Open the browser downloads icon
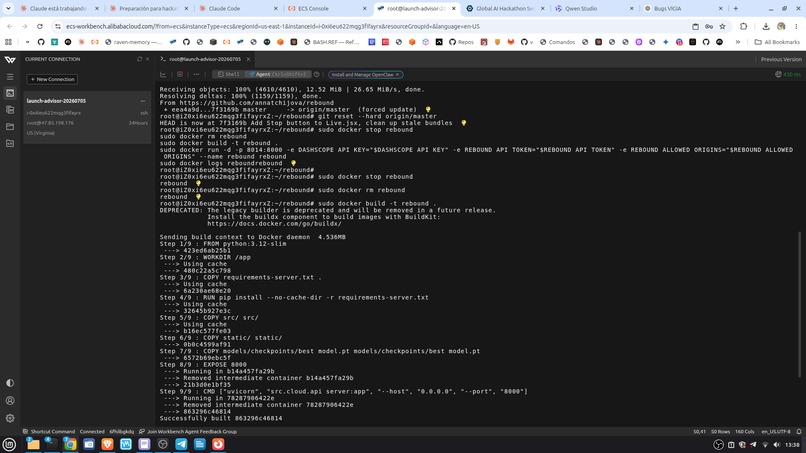806x453 pixels. coord(765,26)
